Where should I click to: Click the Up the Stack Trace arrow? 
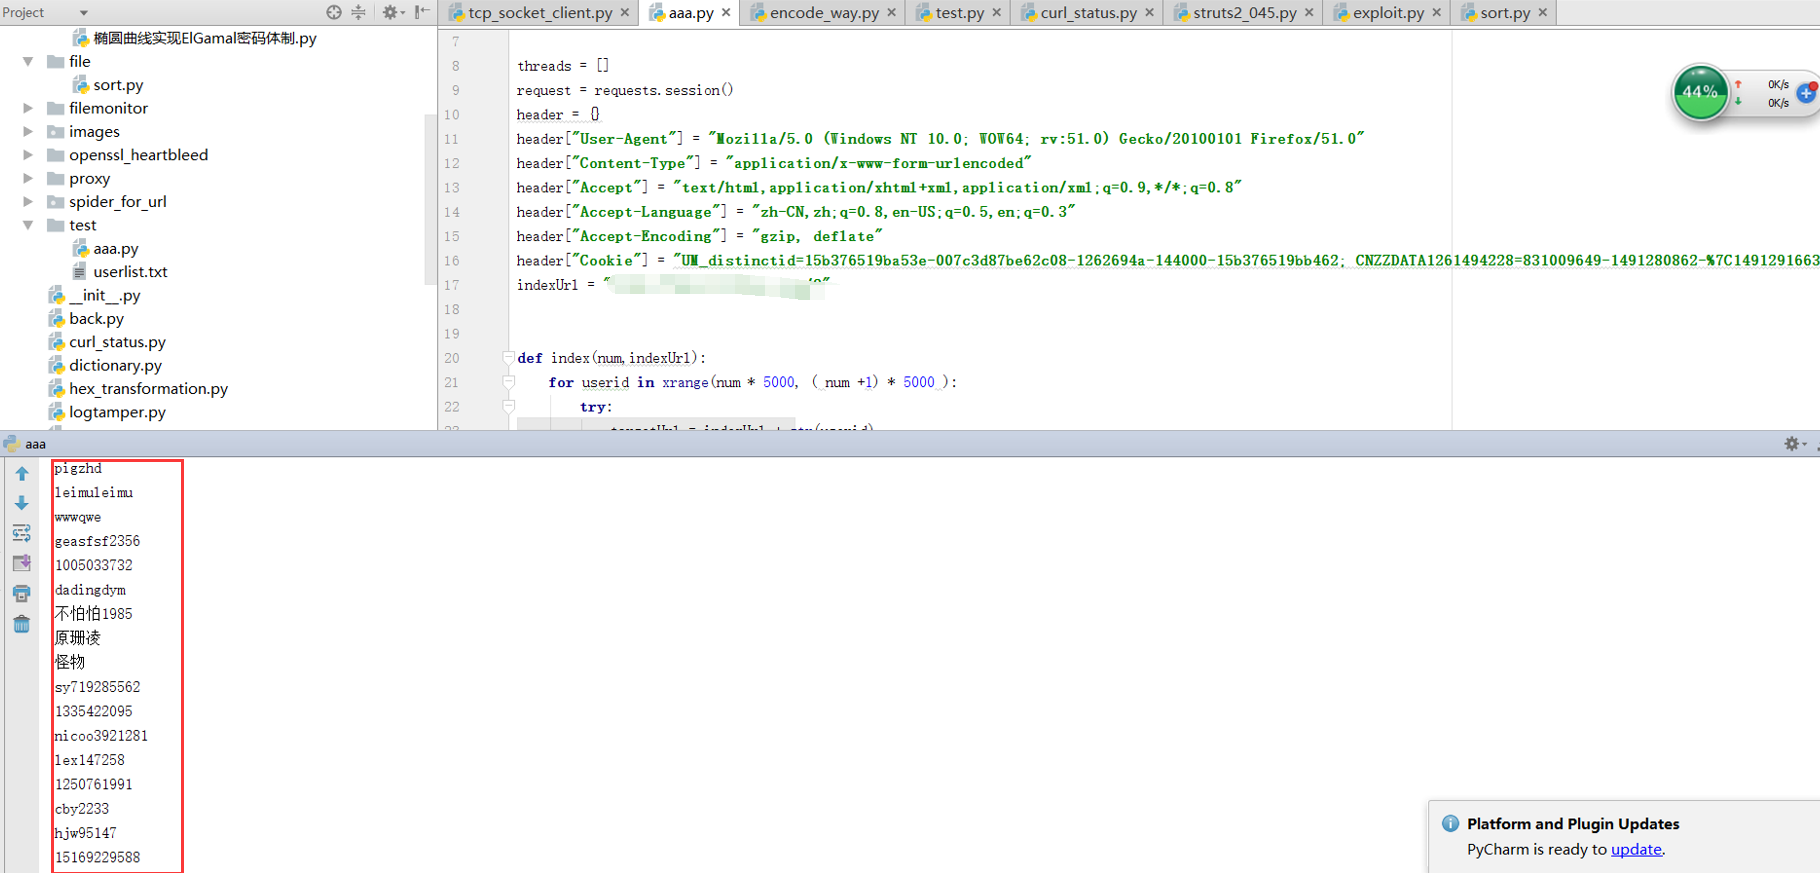[x=22, y=474]
